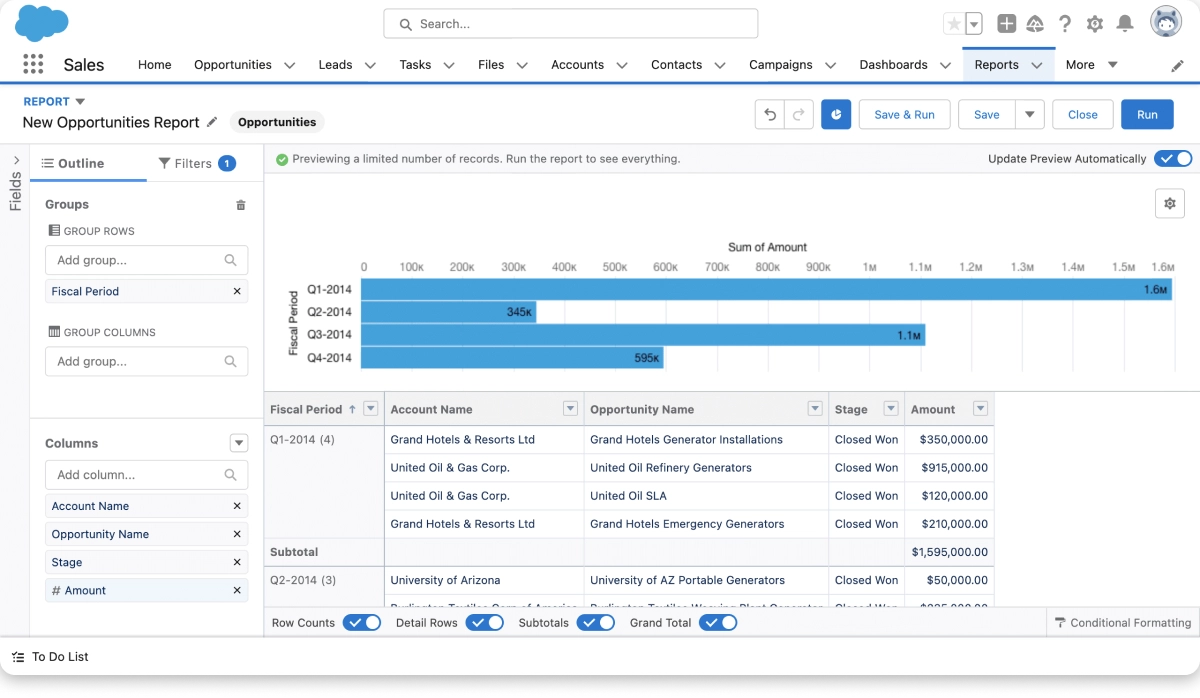Click the Q1-2014 chart bar
The image size is (1200, 698).
click(x=766, y=289)
